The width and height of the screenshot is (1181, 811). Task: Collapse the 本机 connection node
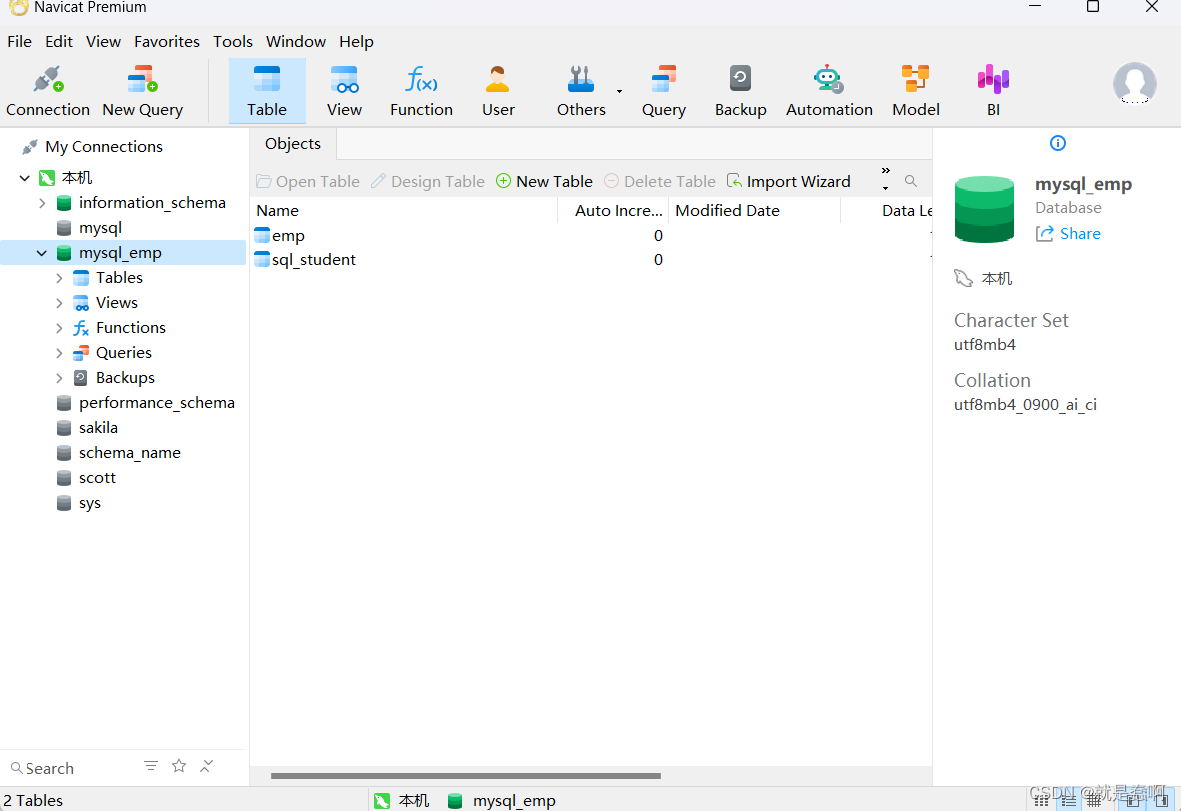click(25, 178)
